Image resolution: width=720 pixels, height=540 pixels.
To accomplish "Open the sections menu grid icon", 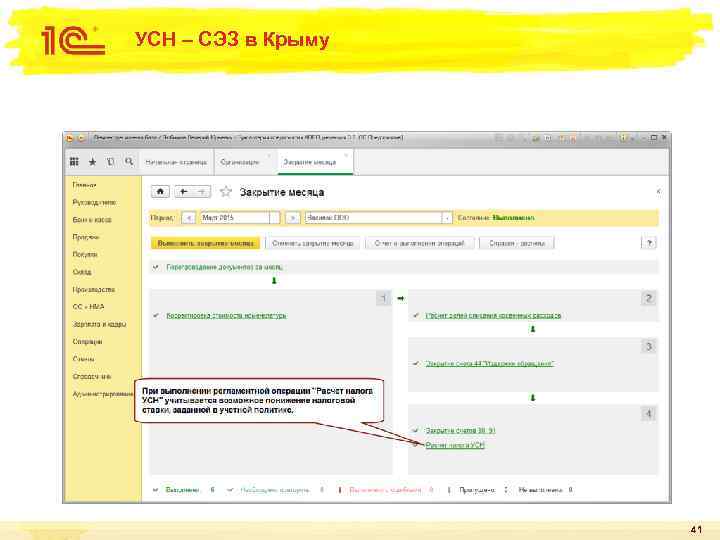I will click(74, 162).
